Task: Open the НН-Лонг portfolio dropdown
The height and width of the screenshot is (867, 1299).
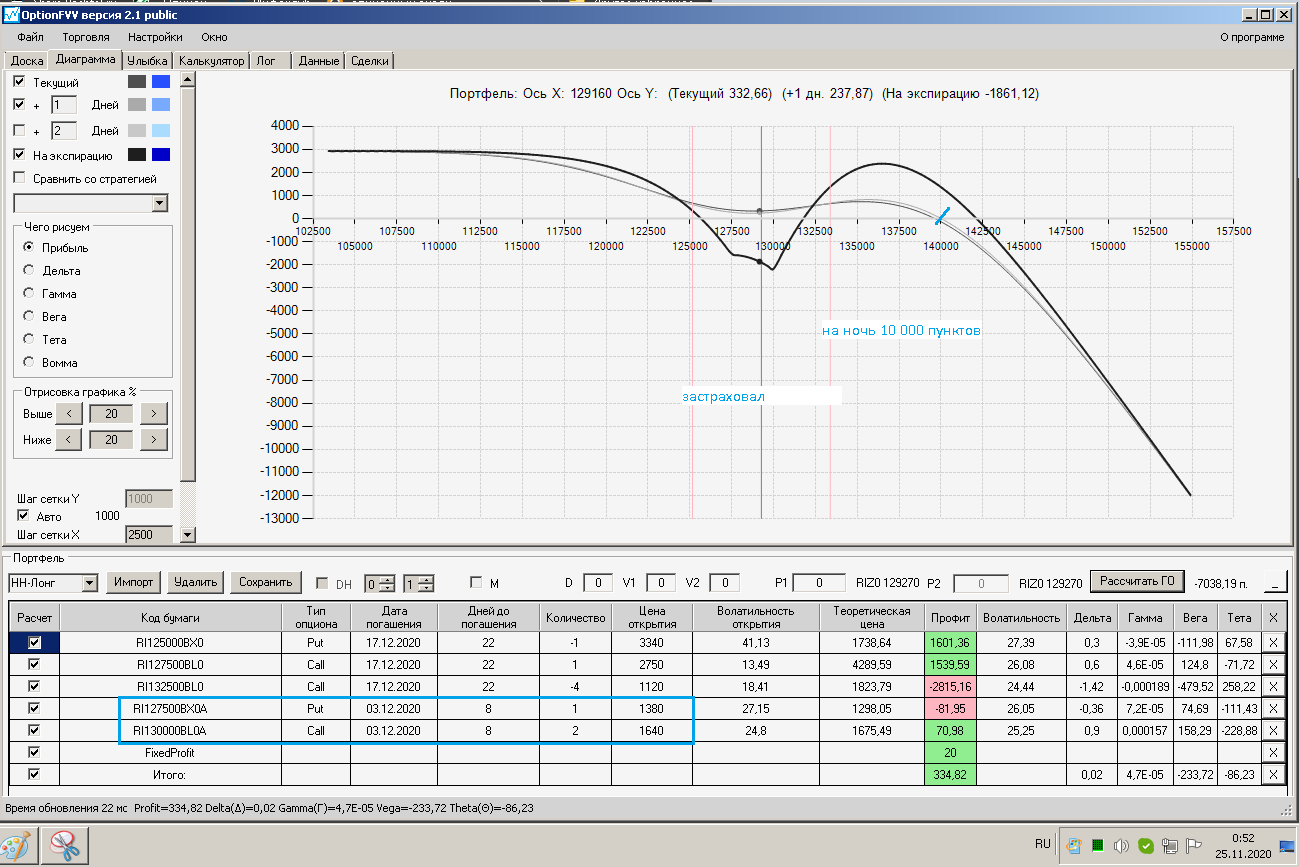Action: pyautogui.click(x=90, y=583)
